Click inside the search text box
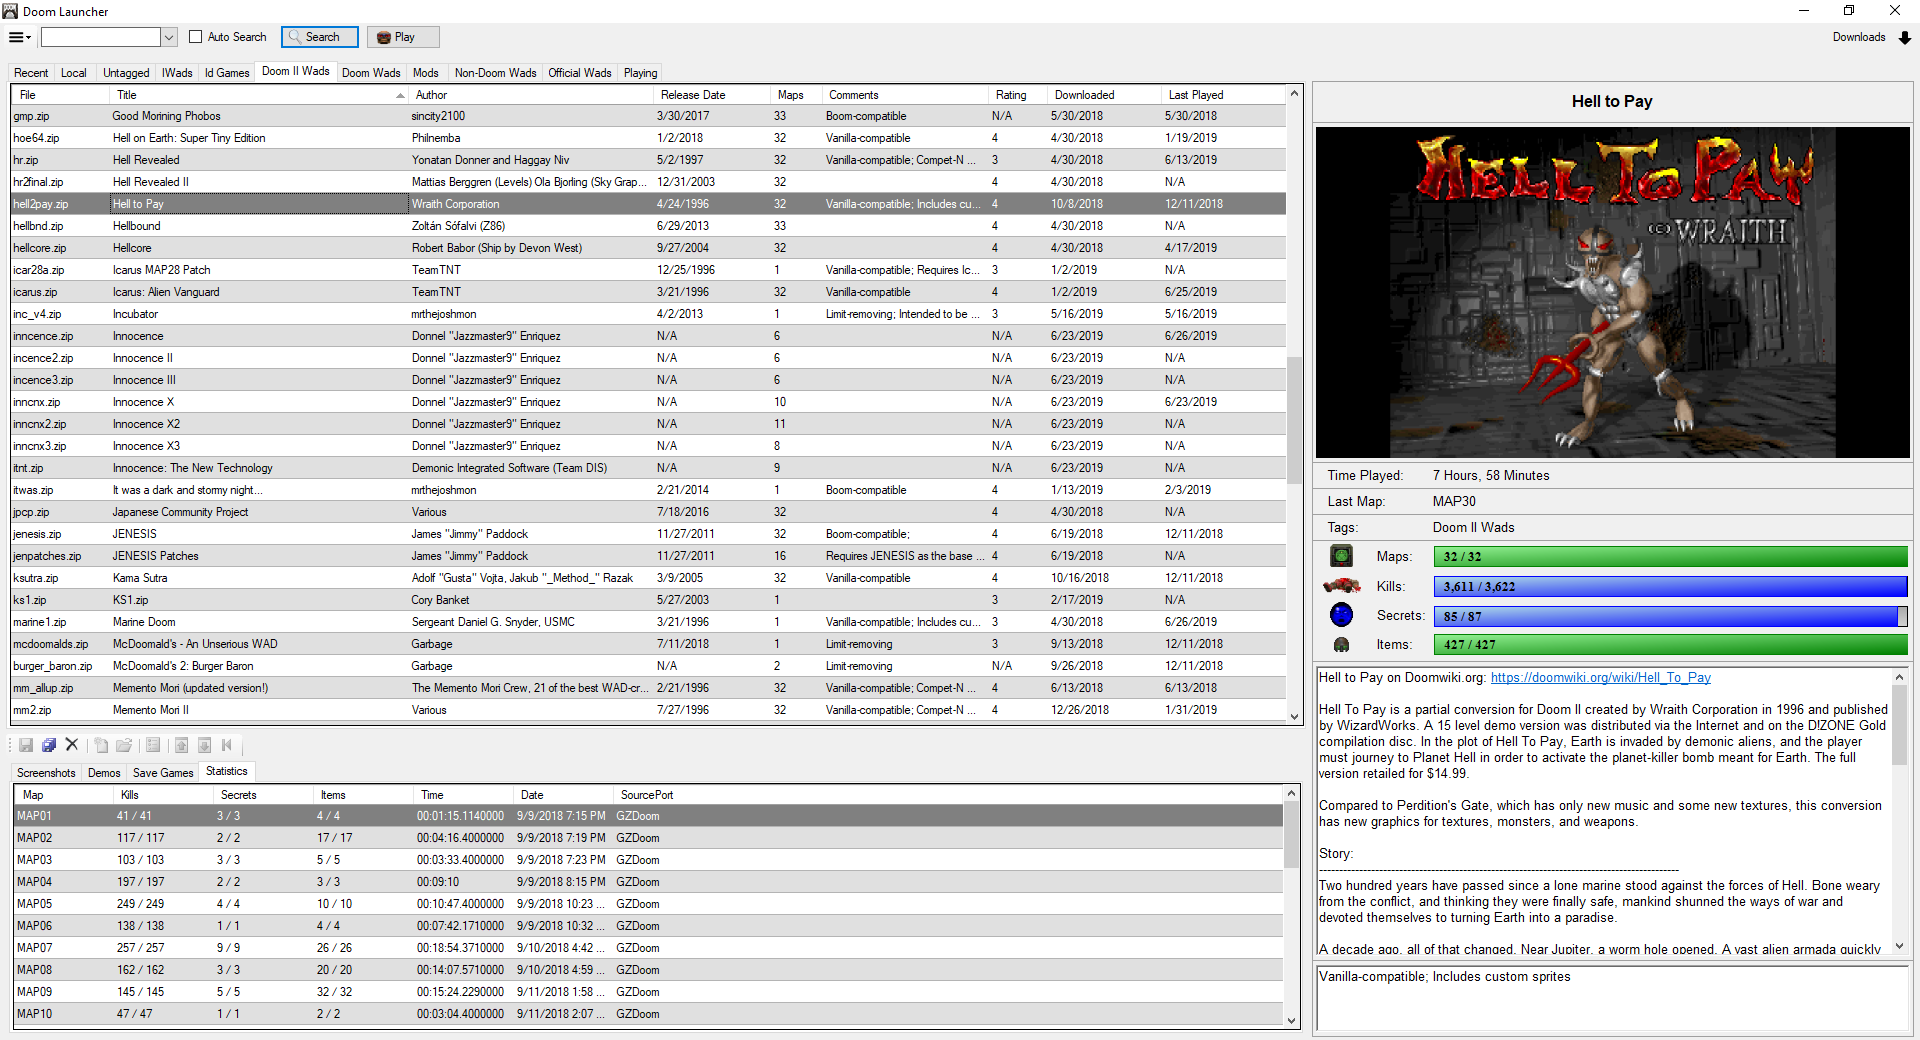Screen dimensions: 1920x1040 coord(101,37)
